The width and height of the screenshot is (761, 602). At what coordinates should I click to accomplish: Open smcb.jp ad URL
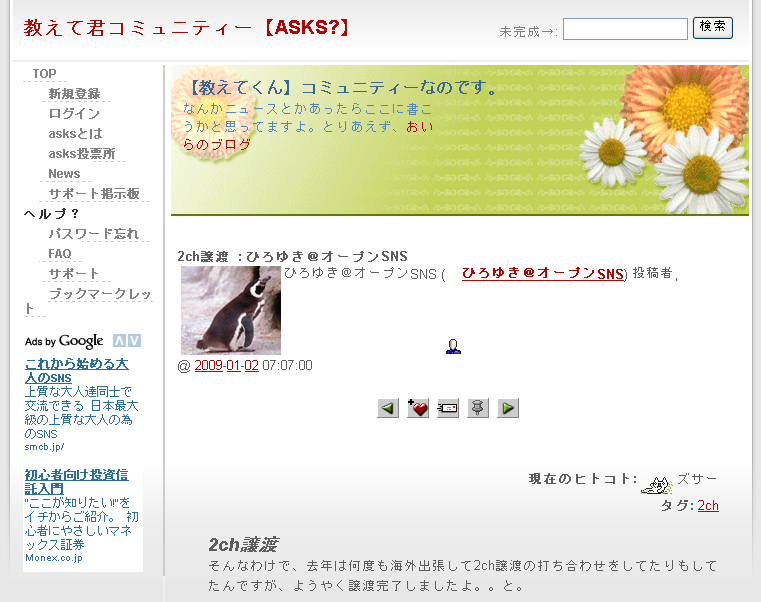tap(44, 447)
